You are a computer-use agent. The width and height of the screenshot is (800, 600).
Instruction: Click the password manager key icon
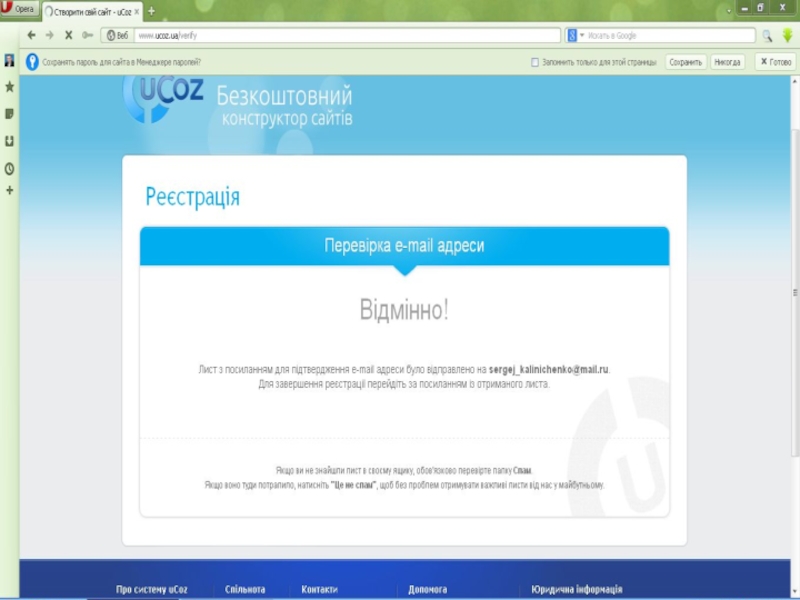coord(32,62)
